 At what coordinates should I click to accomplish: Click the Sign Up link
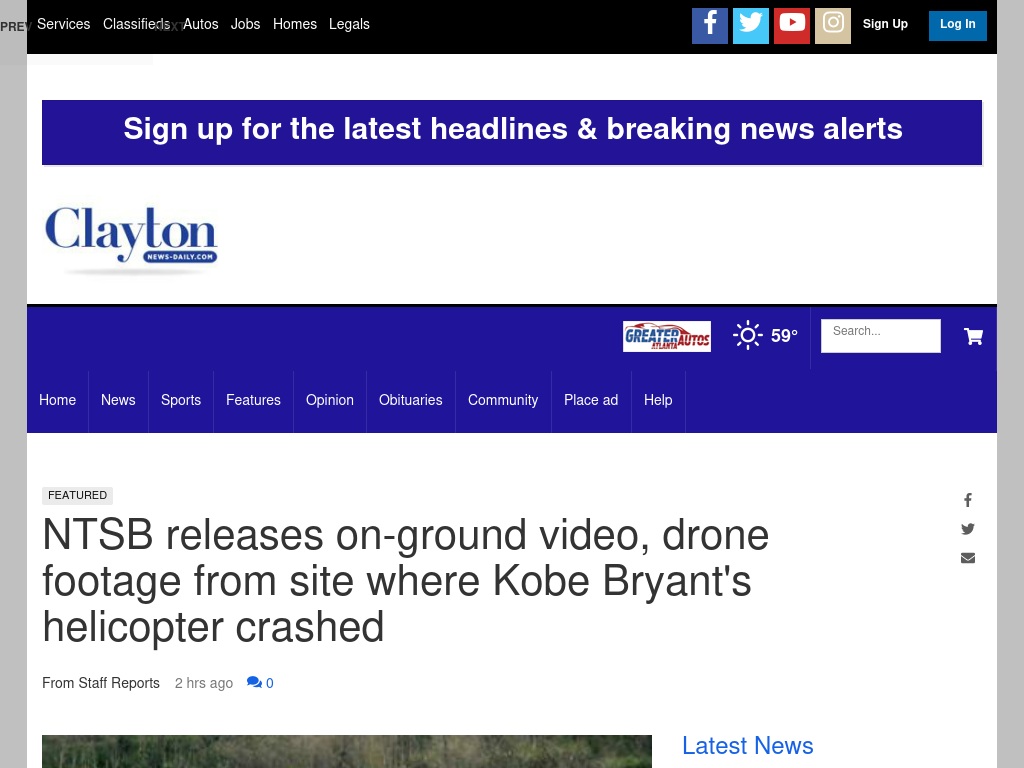[x=885, y=24]
